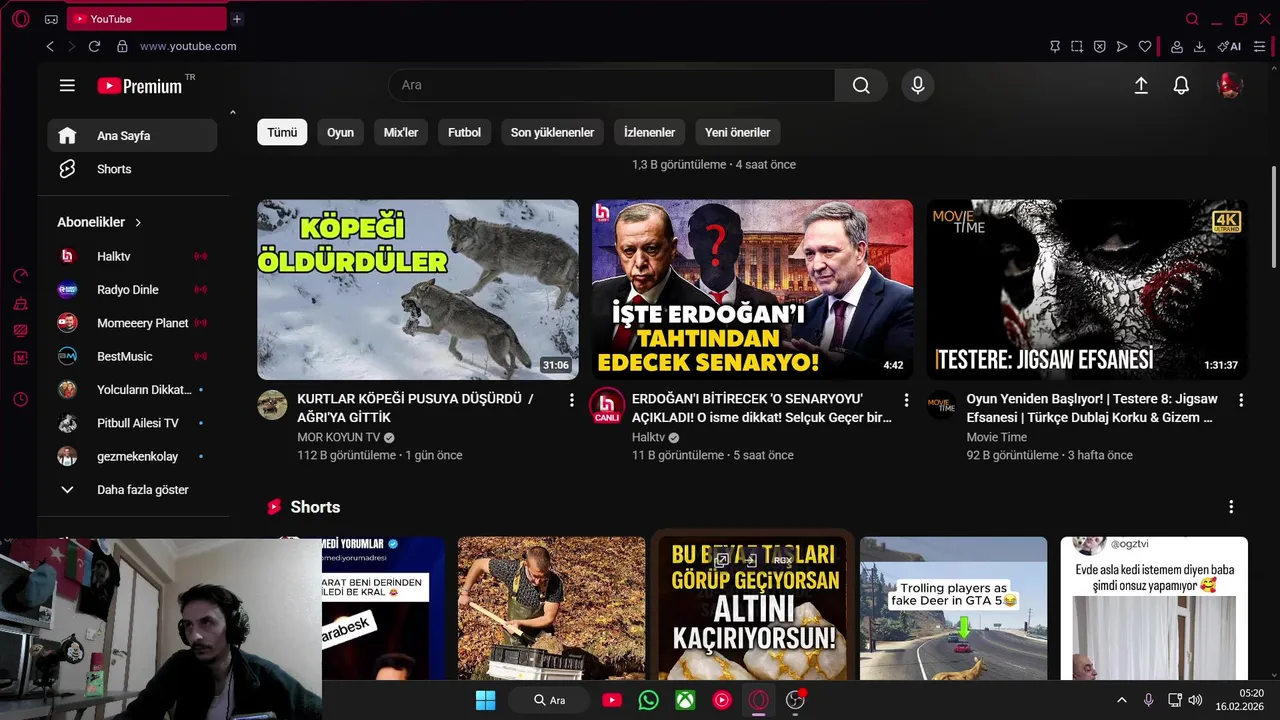
Task: Select the İzlenenler filter chip
Action: click(649, 132)
